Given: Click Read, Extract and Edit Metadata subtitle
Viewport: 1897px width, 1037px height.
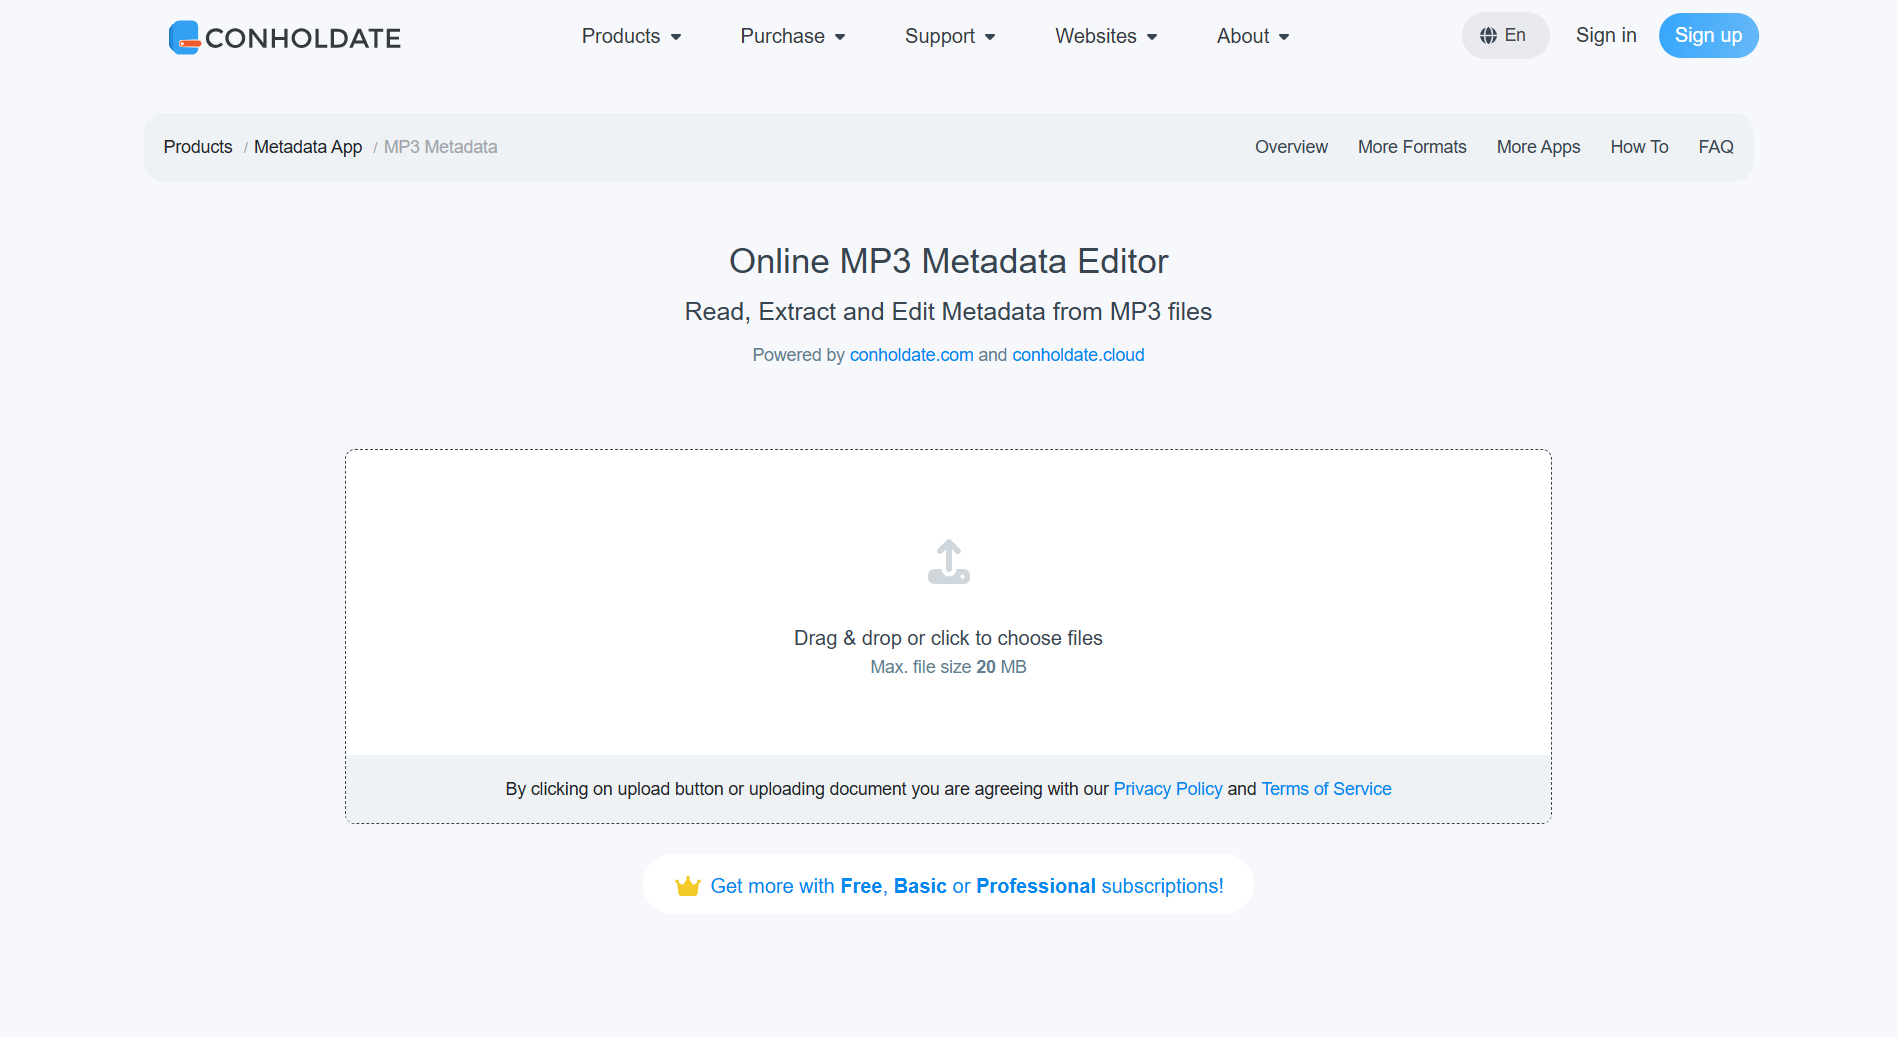Looking at the screenshot, I should [948, 312].
